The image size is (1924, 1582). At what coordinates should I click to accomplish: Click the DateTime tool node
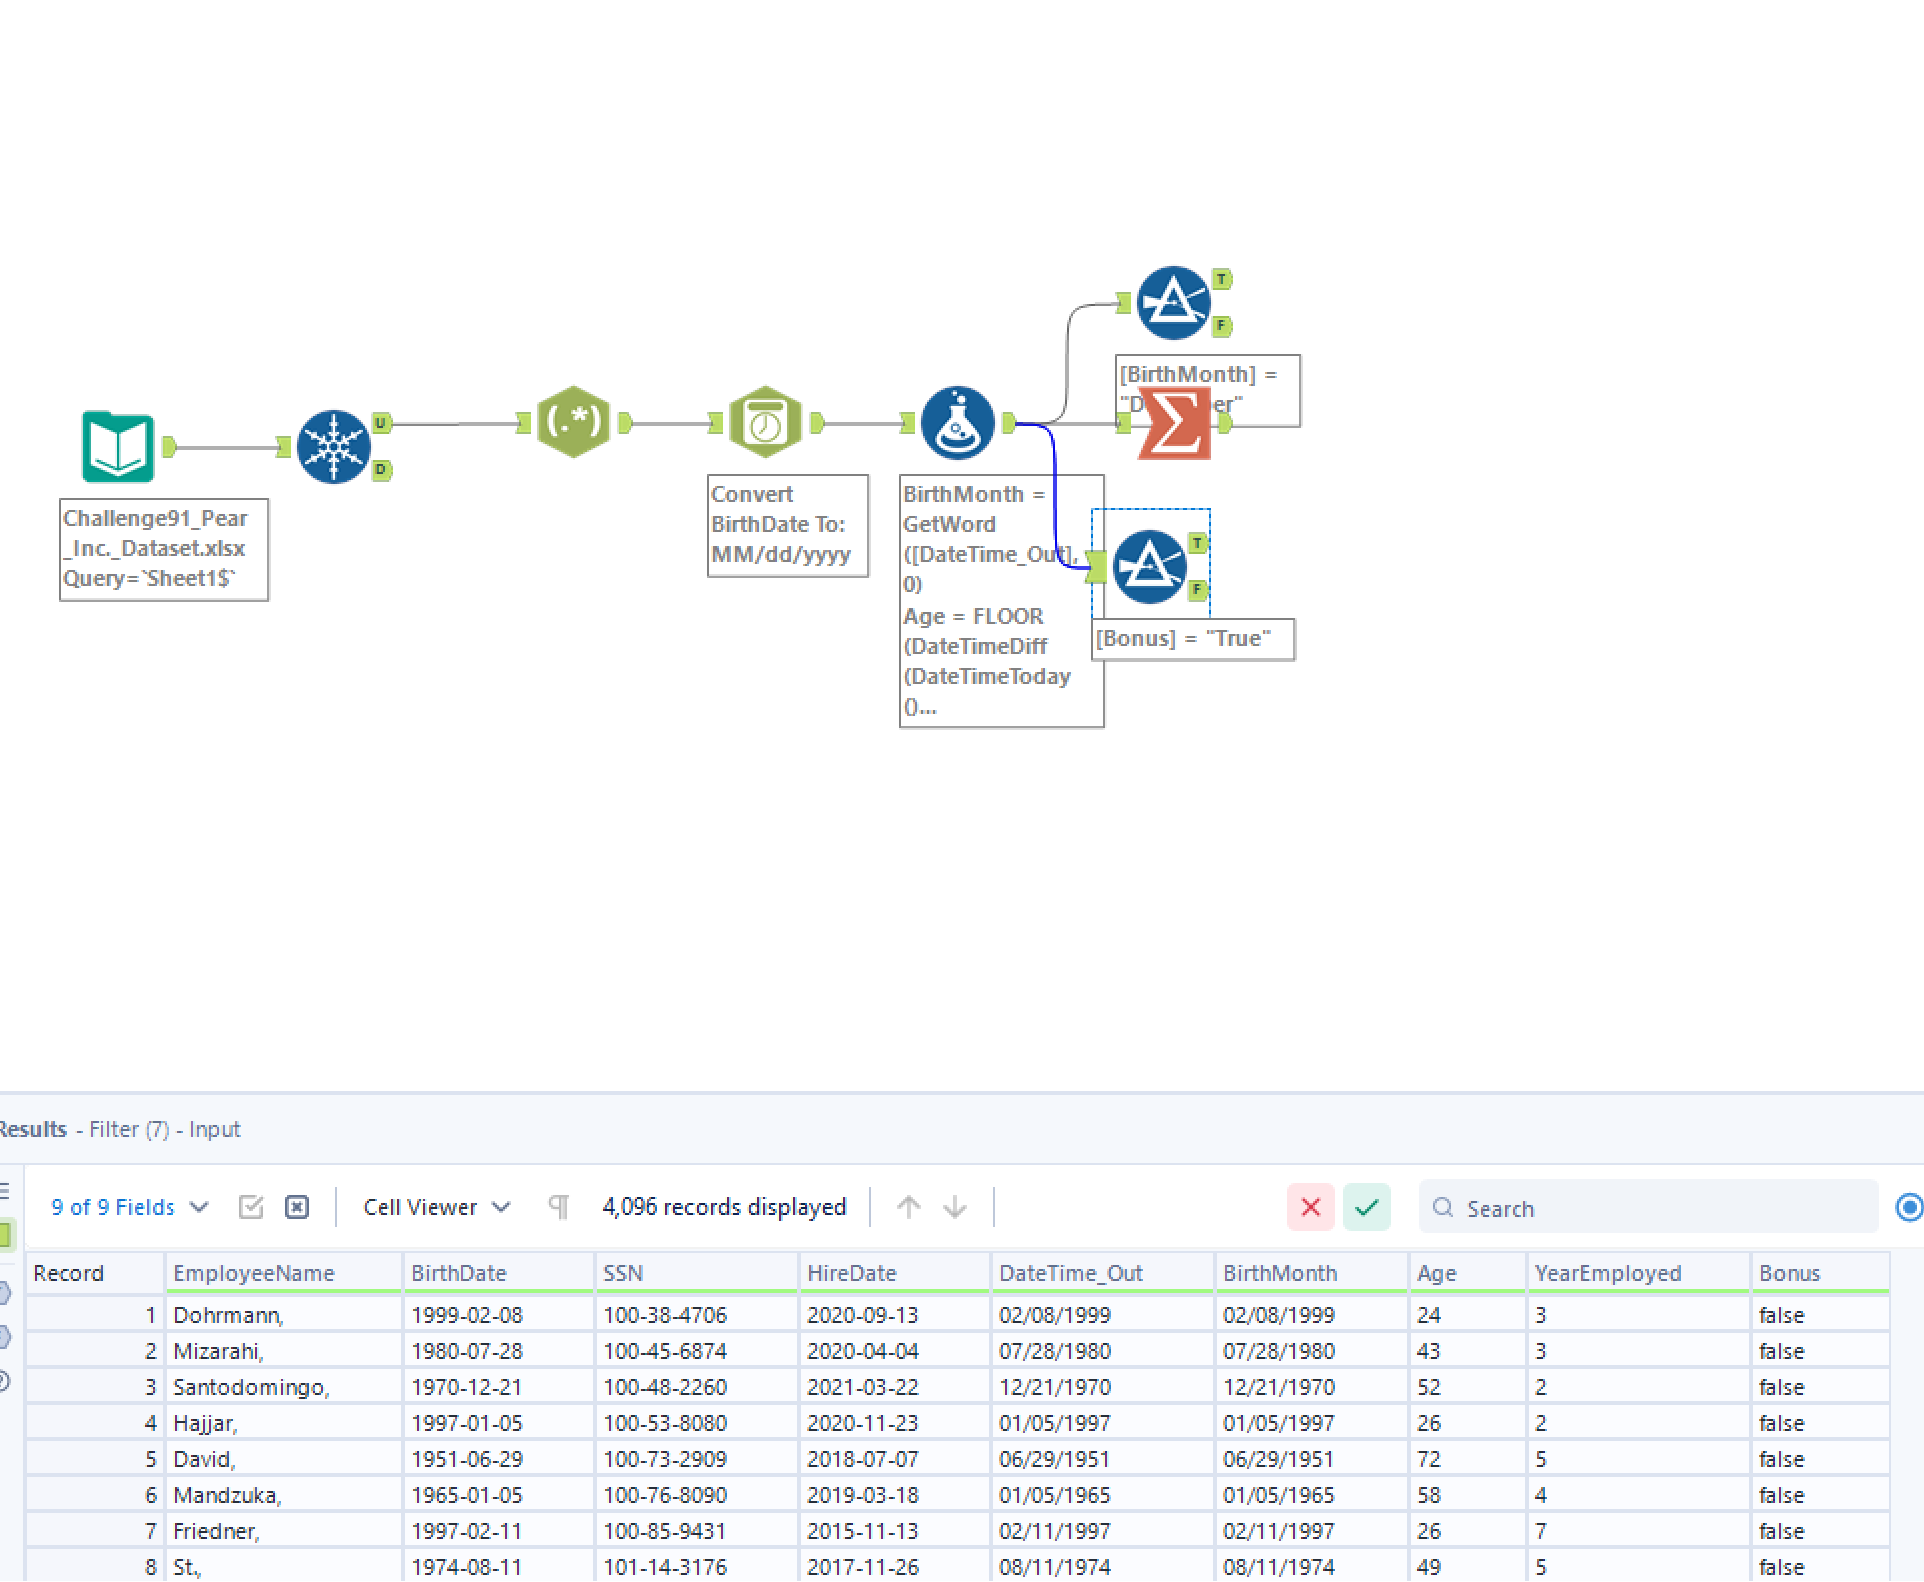pos(765,422)
